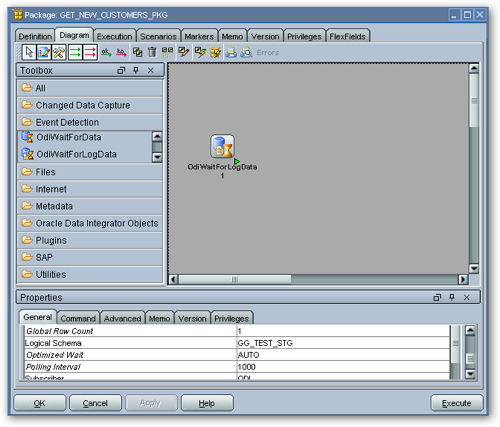This screenshot has height=427, width=500.
Task: Select the free choice arrow pointer tool
Action: [29, 52]
